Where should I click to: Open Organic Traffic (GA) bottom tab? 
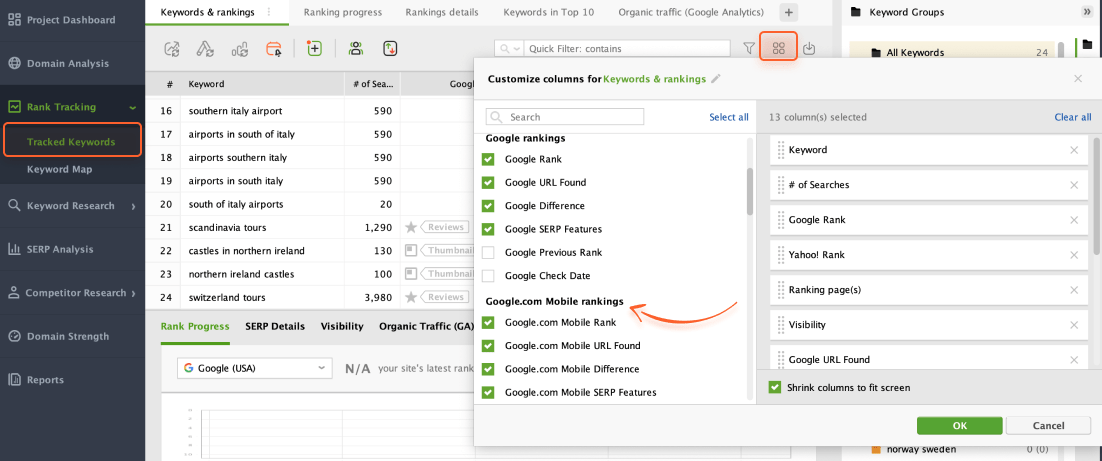427,326
